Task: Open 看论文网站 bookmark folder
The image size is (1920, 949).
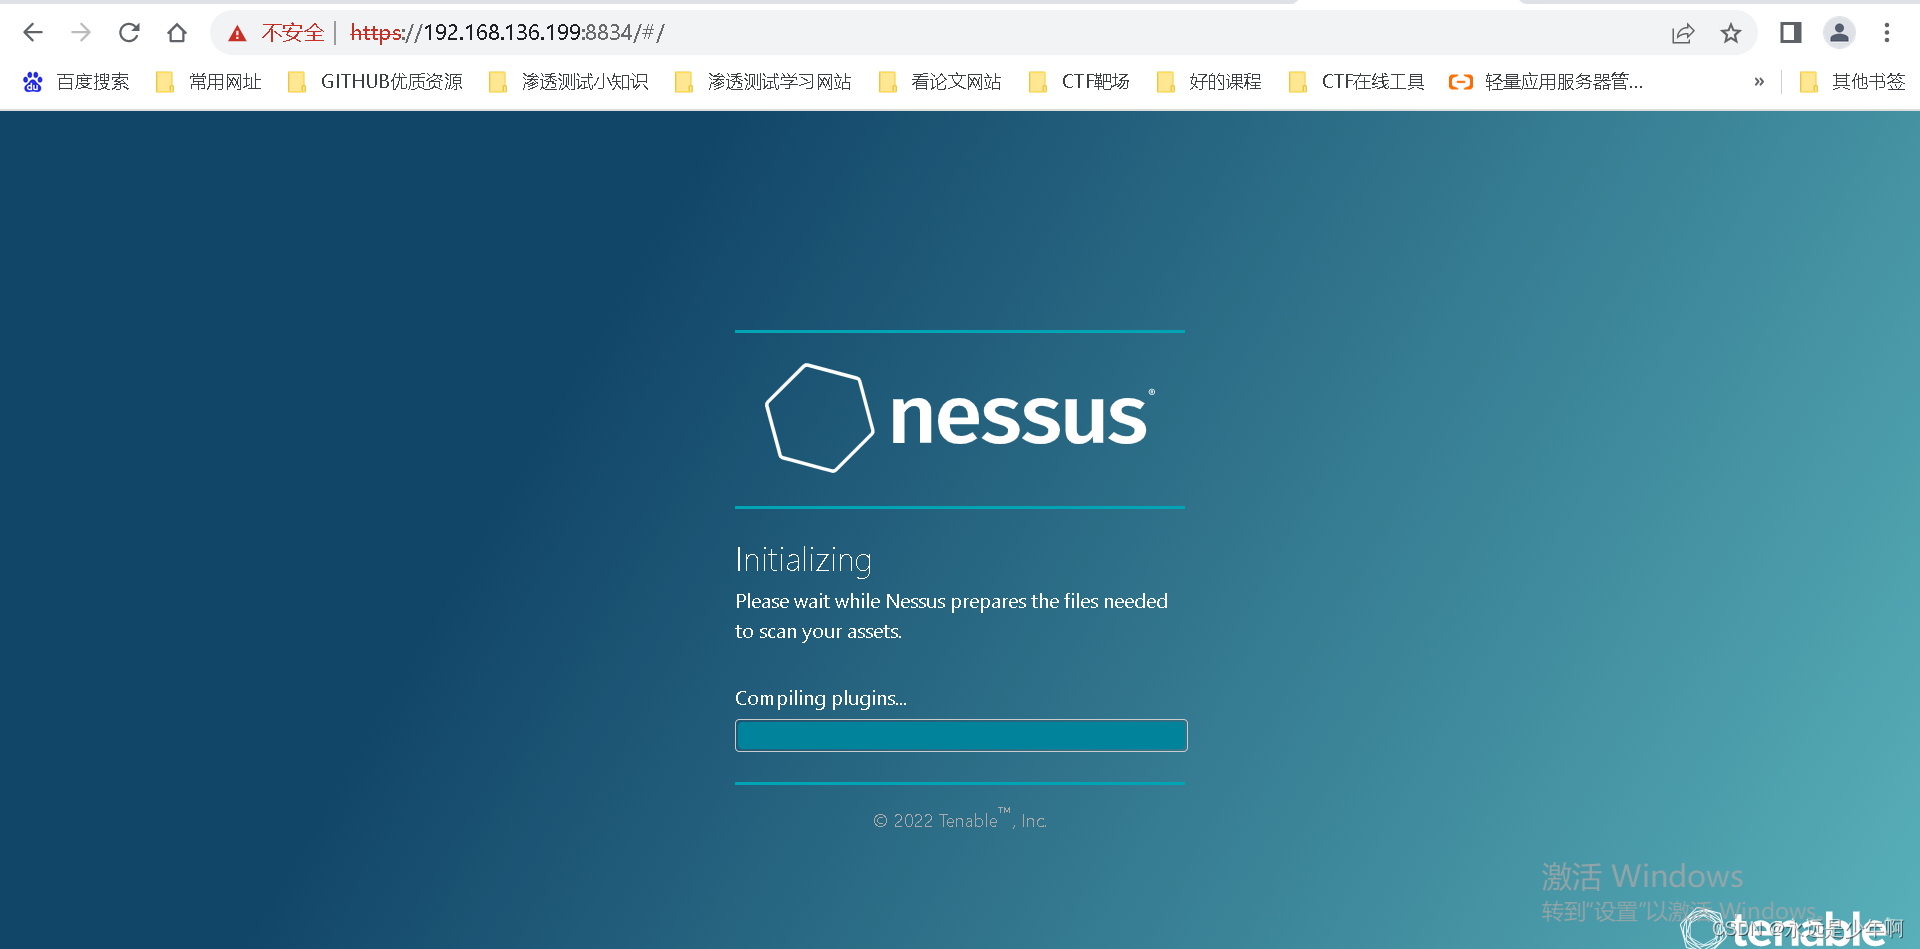Action: pos(940,82)
